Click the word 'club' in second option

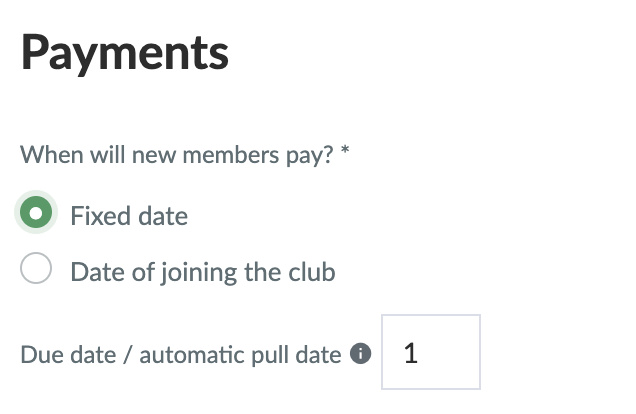312,271
